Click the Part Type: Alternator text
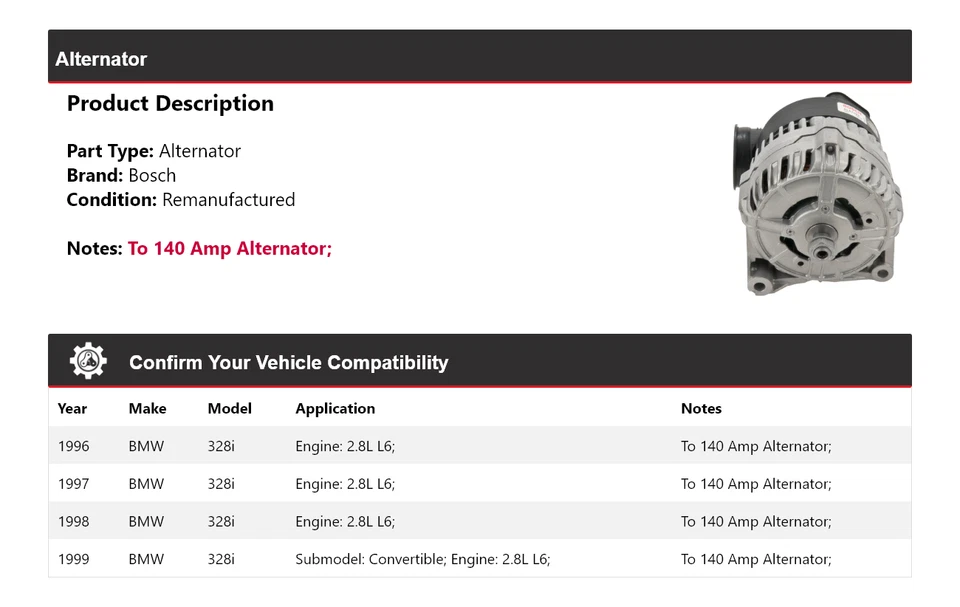Image resolution: width=960 pixels, height=607 pixels. 154,151
